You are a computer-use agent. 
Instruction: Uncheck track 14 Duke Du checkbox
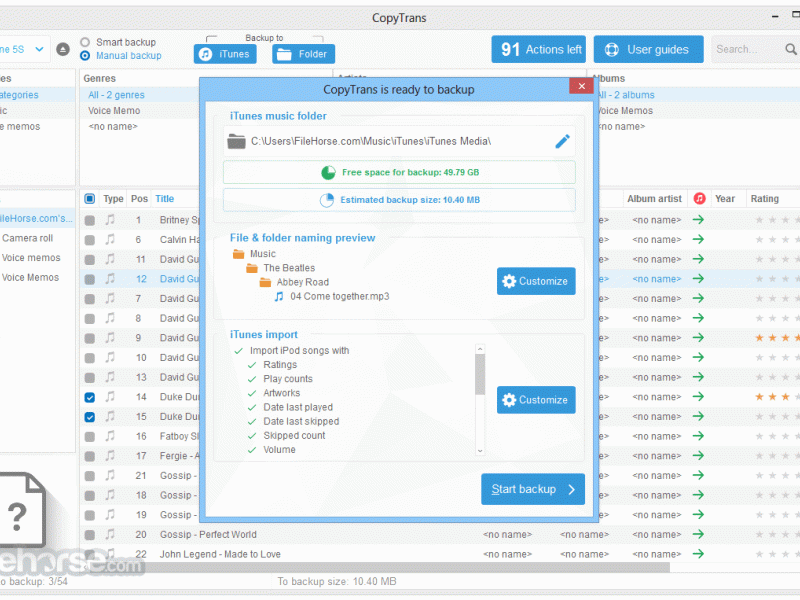[x=90, y=397]
